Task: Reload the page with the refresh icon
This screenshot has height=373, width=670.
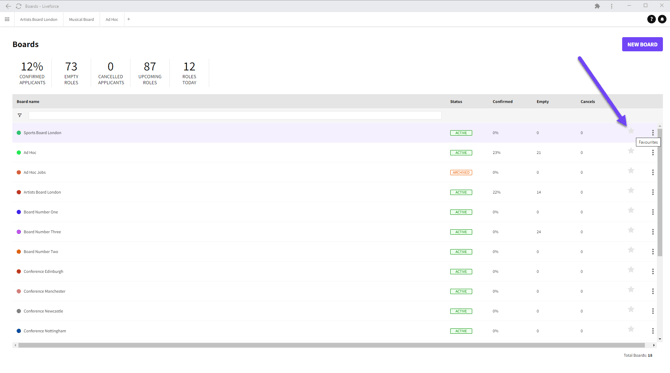Action: pos(18,6)
